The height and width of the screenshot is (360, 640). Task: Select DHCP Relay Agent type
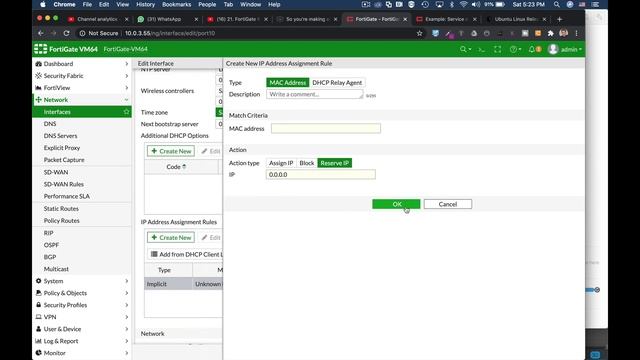tap(337, 82)
